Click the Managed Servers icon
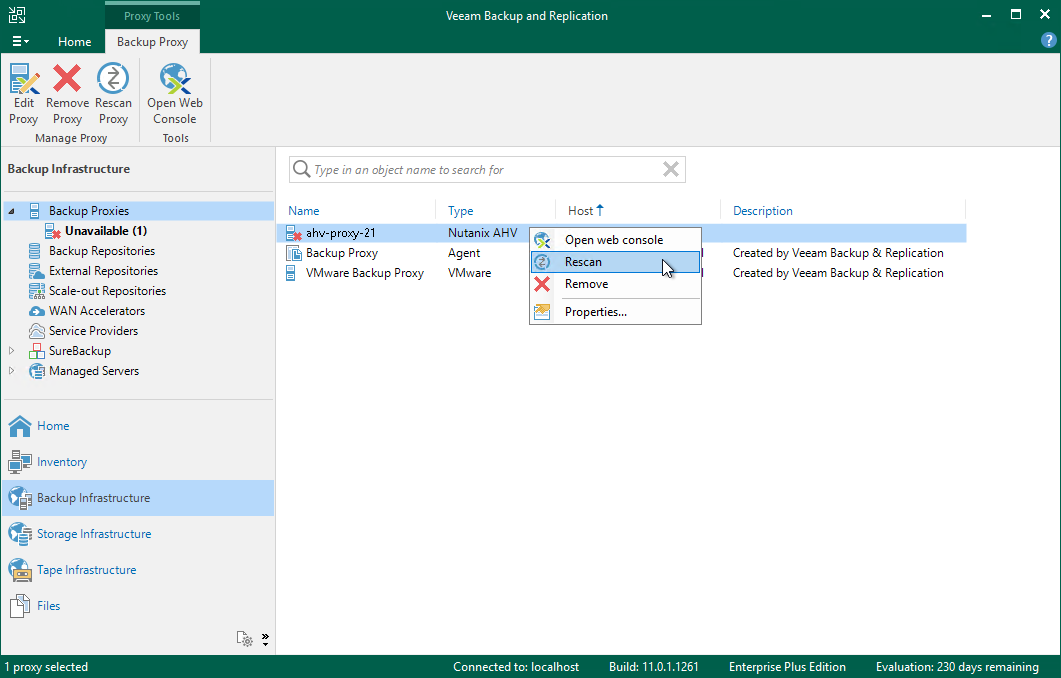This screenshot has width=1061, height=678. tap(37, 371)
